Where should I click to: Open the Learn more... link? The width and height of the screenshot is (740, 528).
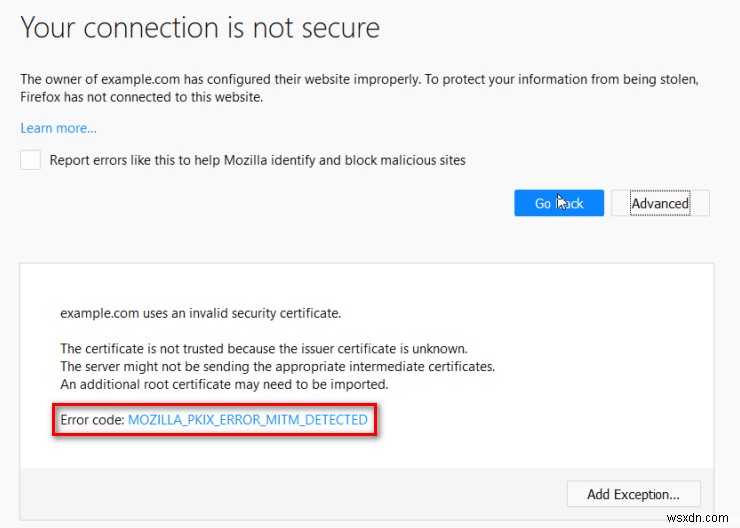[x=59, y=128]
